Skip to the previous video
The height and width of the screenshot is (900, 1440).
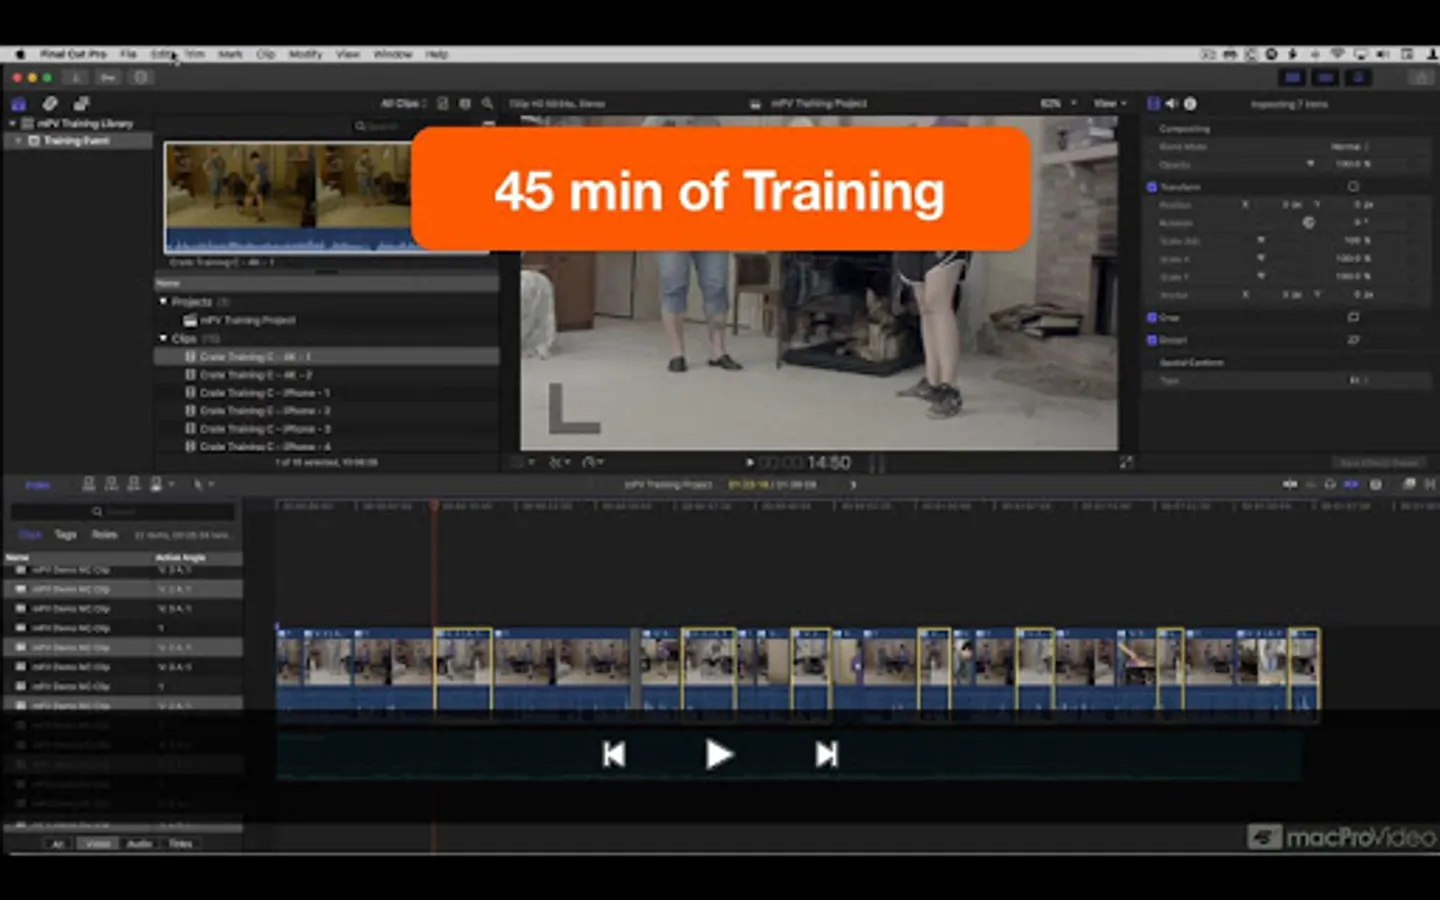(614, 754)
